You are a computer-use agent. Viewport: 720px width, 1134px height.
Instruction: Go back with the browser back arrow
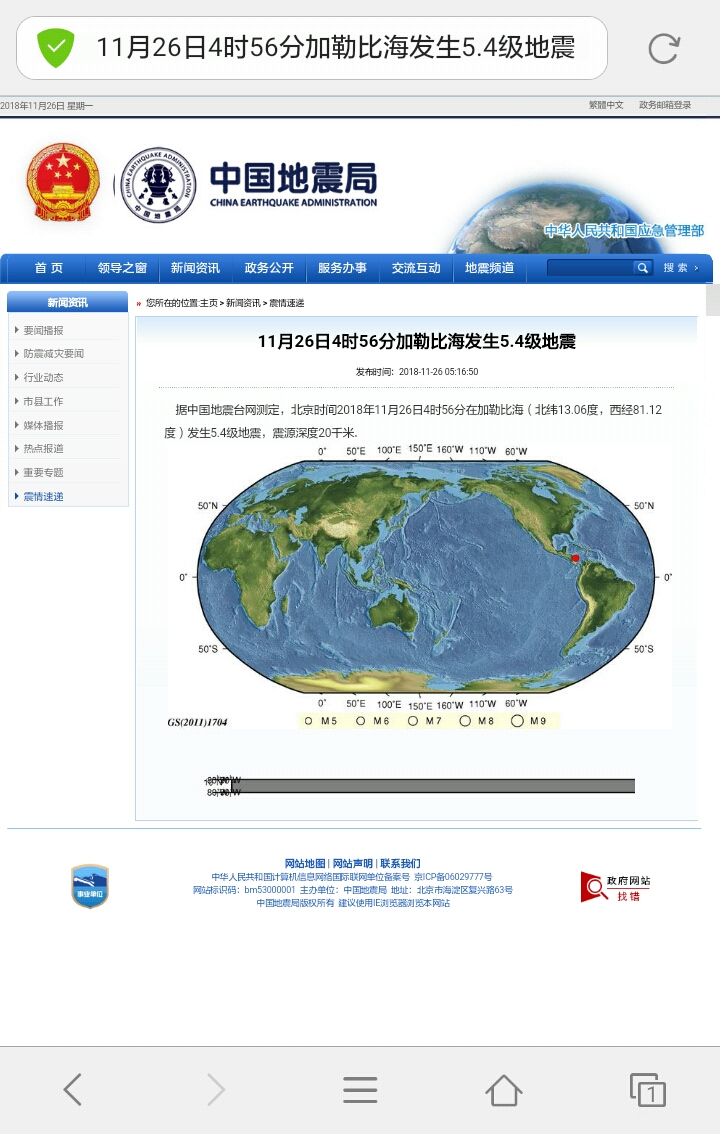coord(72,1089)
